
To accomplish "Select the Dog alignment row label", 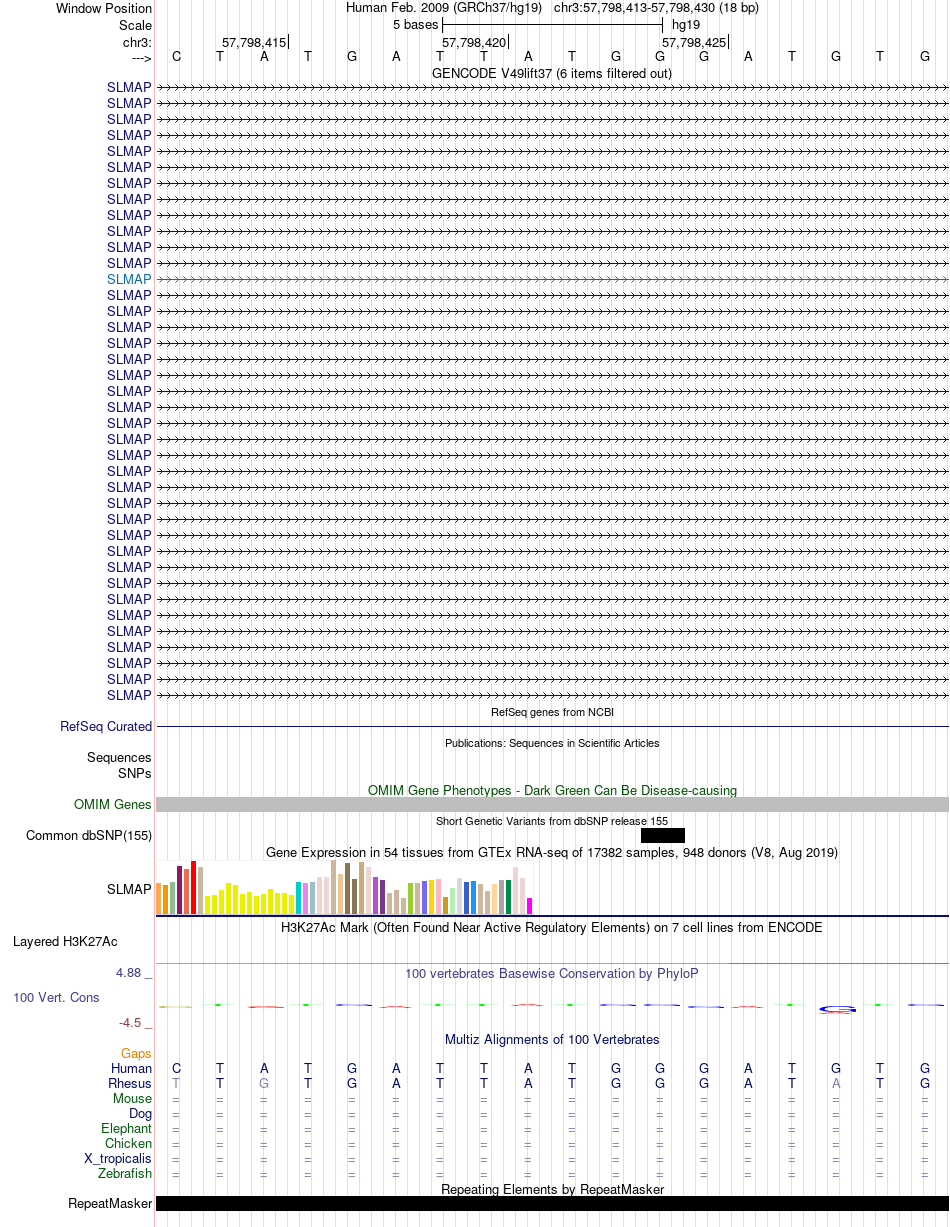I will (140, 1114).
